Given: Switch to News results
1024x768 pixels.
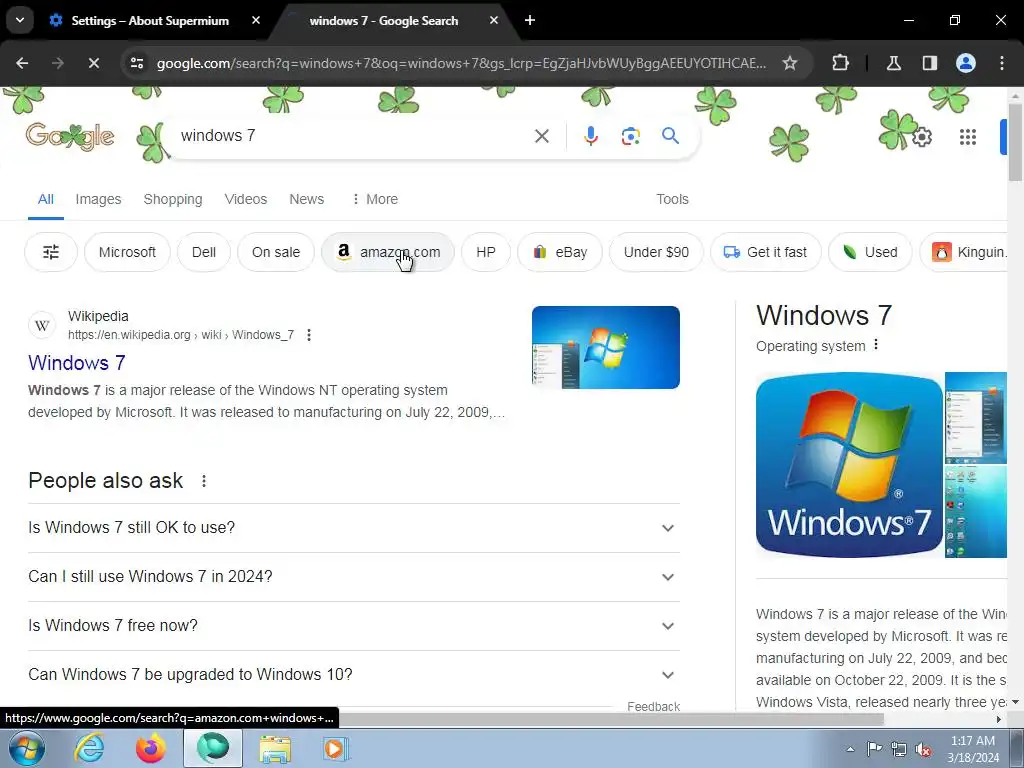Looking at the screenshot, I should tap(306, 199).
